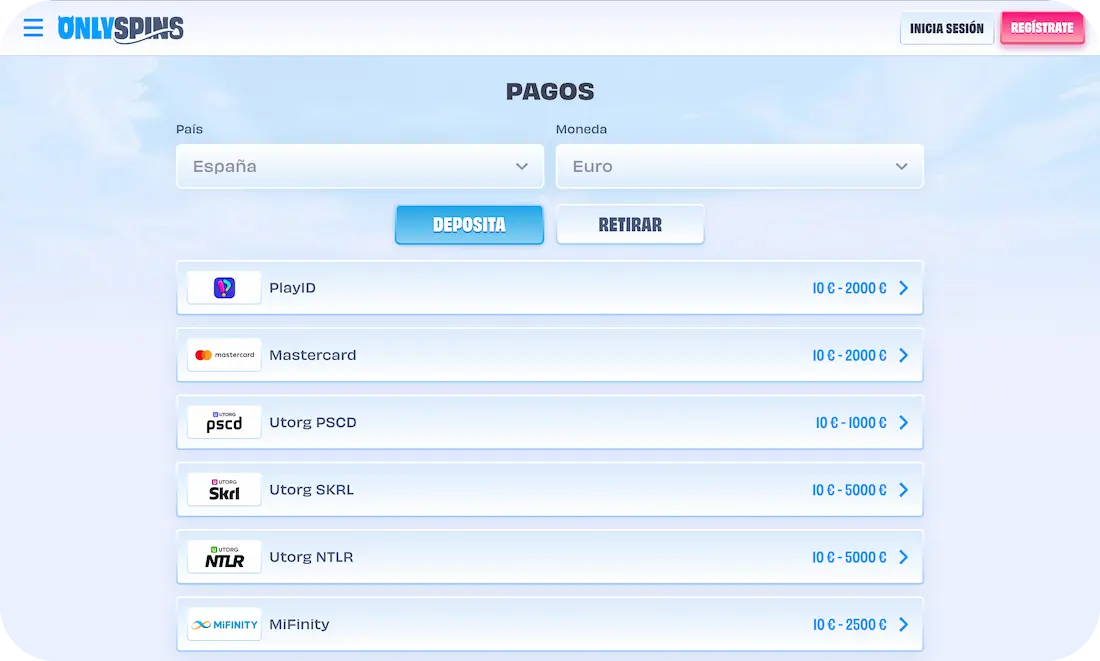Click the MiFinity logo icon
The height and width of the screenshot is (661, 1100).
point(224,624)
